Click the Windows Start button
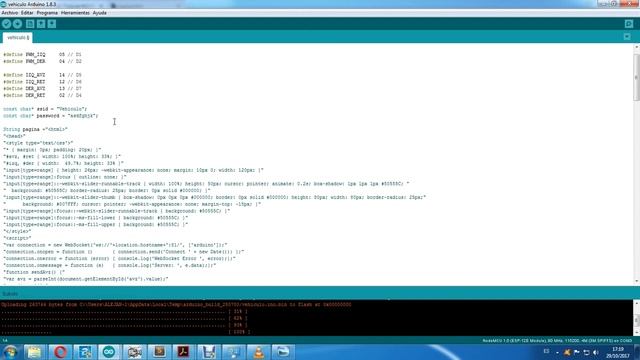The height and width of the screenshot is (360, 640). tap(10, 352)
